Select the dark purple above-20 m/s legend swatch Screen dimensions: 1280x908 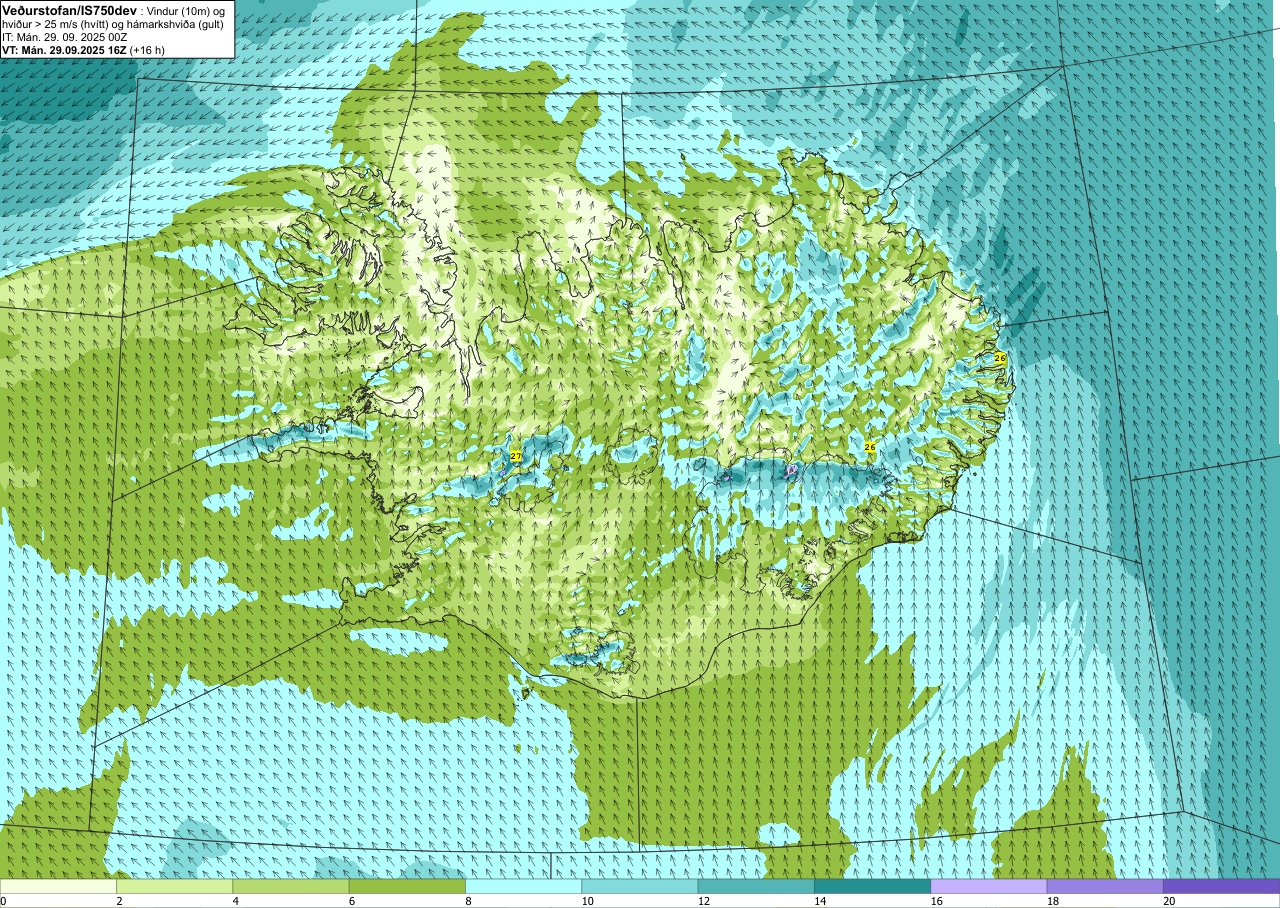click(x=1221, y=886)
